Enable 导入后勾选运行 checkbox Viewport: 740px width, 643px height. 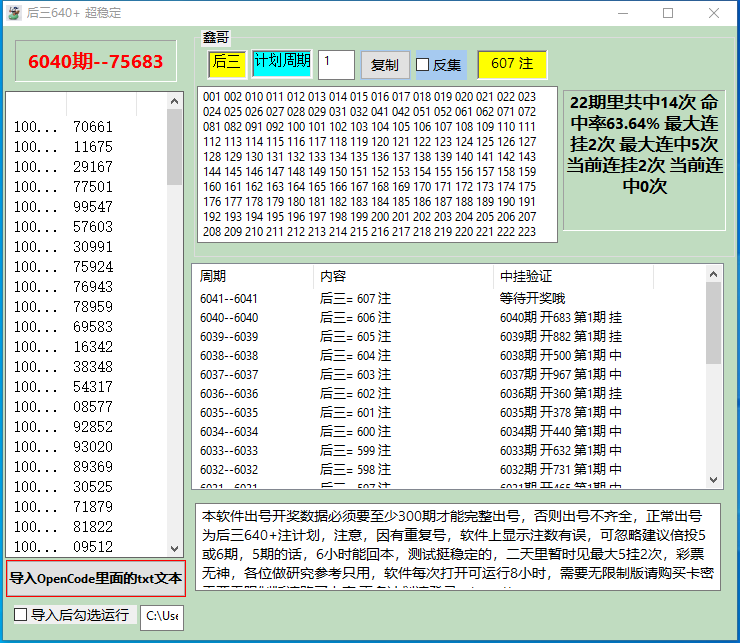pos(20,615)
